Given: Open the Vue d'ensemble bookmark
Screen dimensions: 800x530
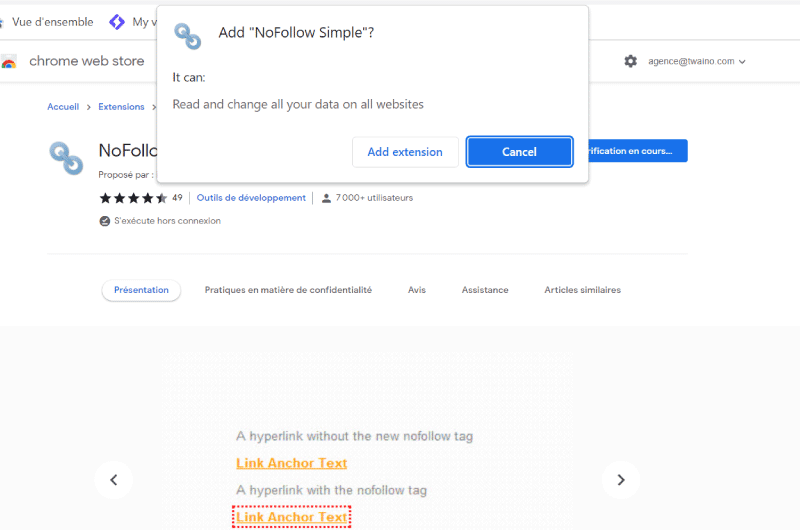Looking at the screenshot, I should (53, 22).
